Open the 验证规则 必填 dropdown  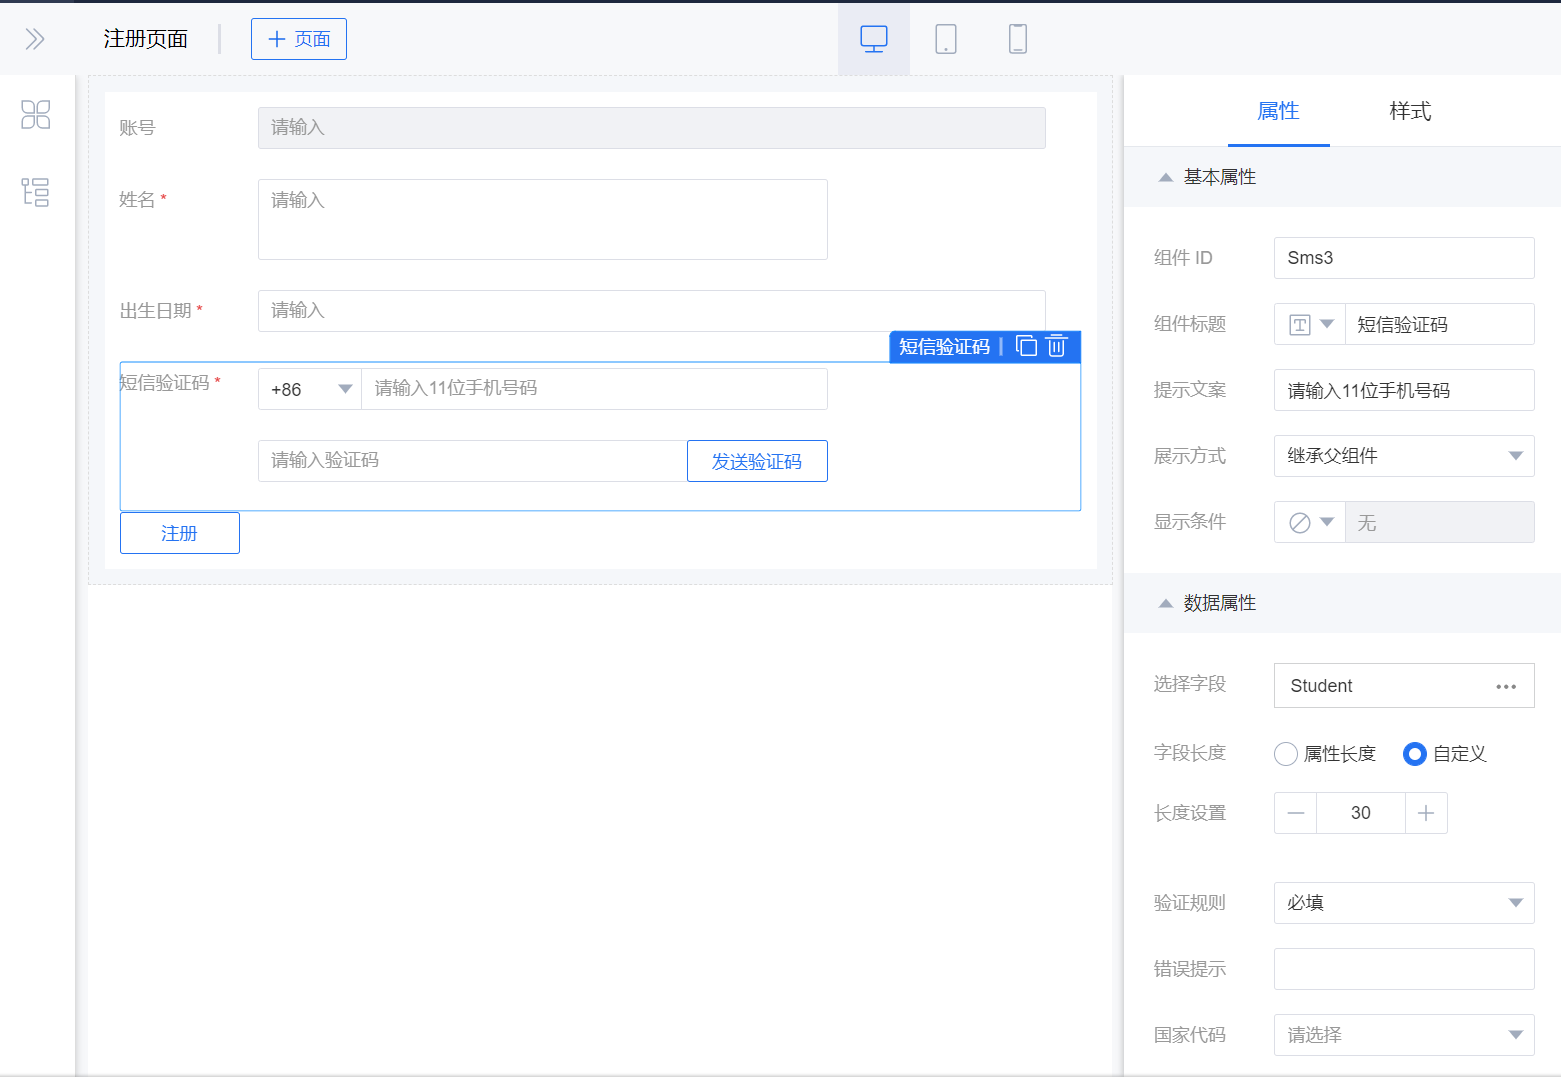(x=1404, y=903)
